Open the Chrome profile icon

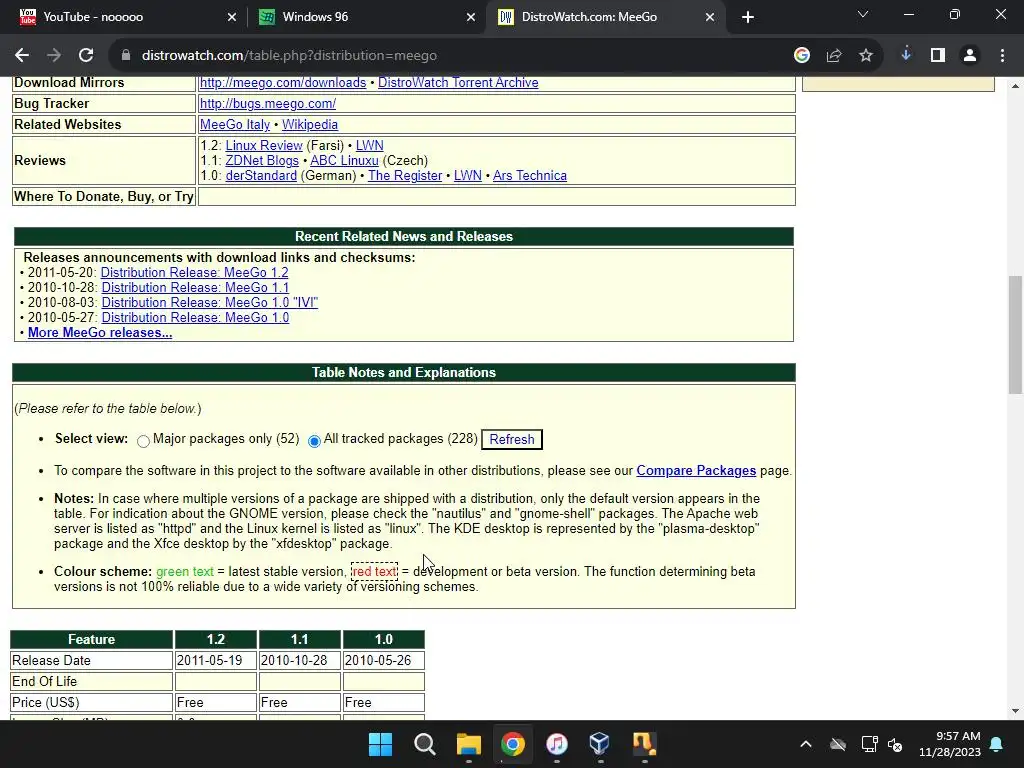point(970,56)
